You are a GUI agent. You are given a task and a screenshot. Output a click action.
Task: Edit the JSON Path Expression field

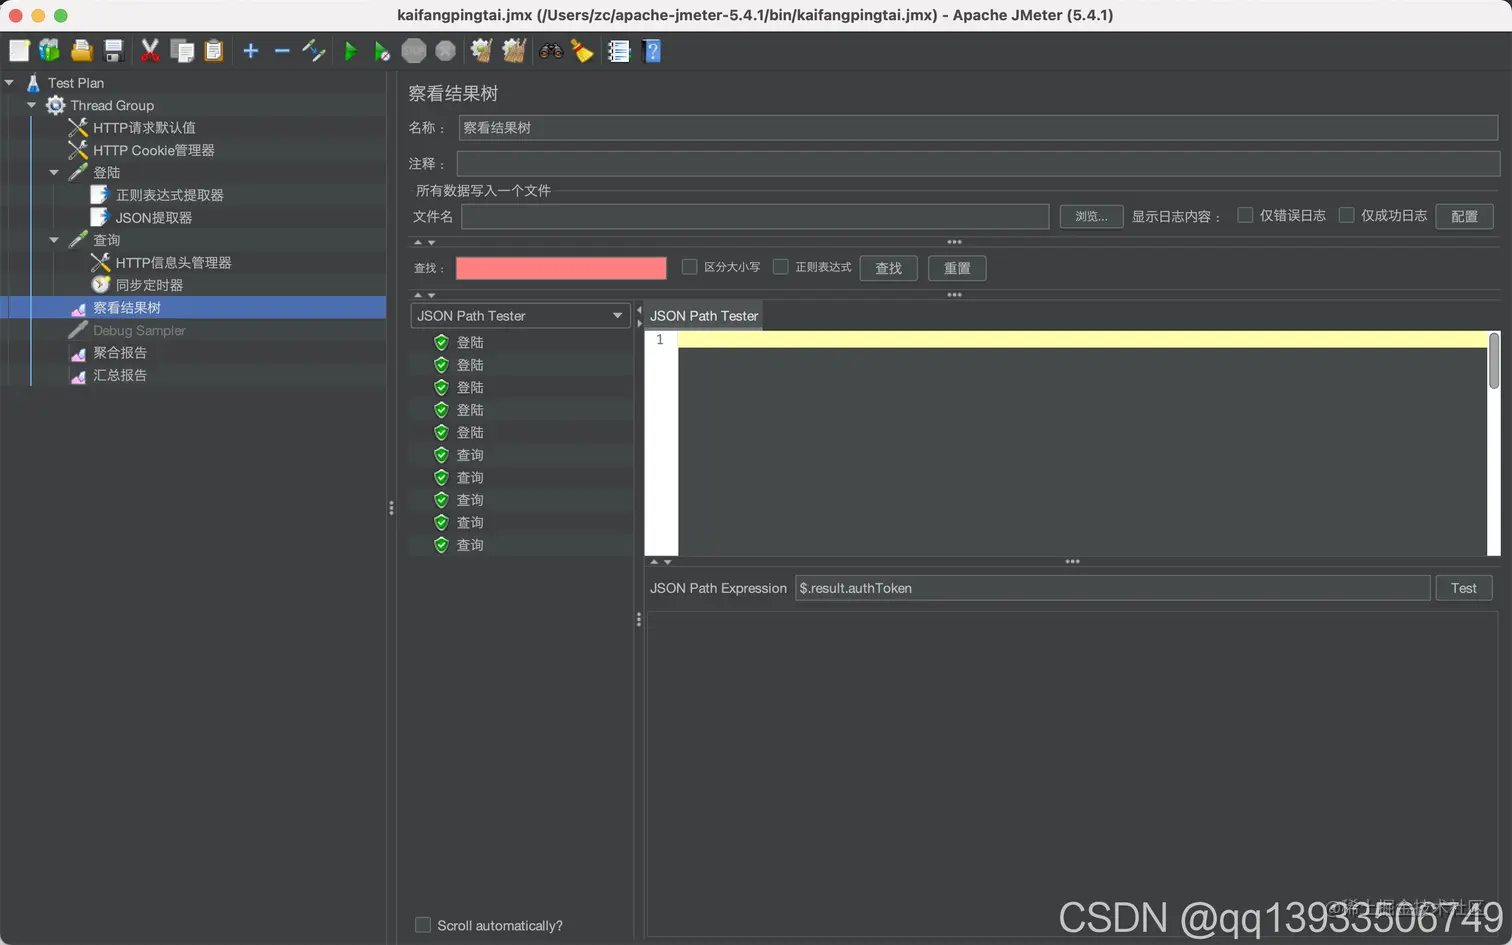(1112, 588)
